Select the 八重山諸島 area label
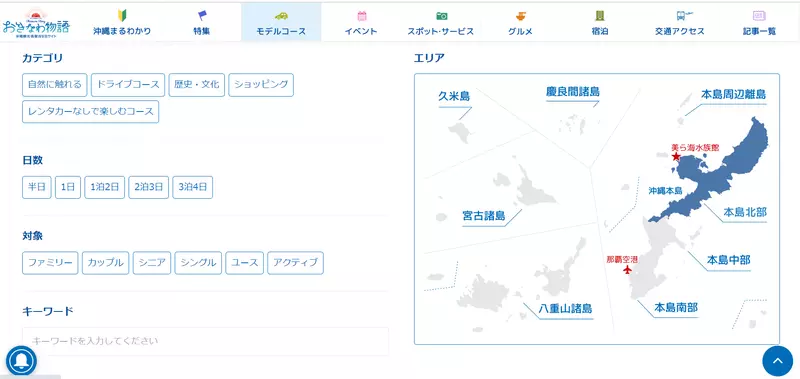 coord(566,309)
